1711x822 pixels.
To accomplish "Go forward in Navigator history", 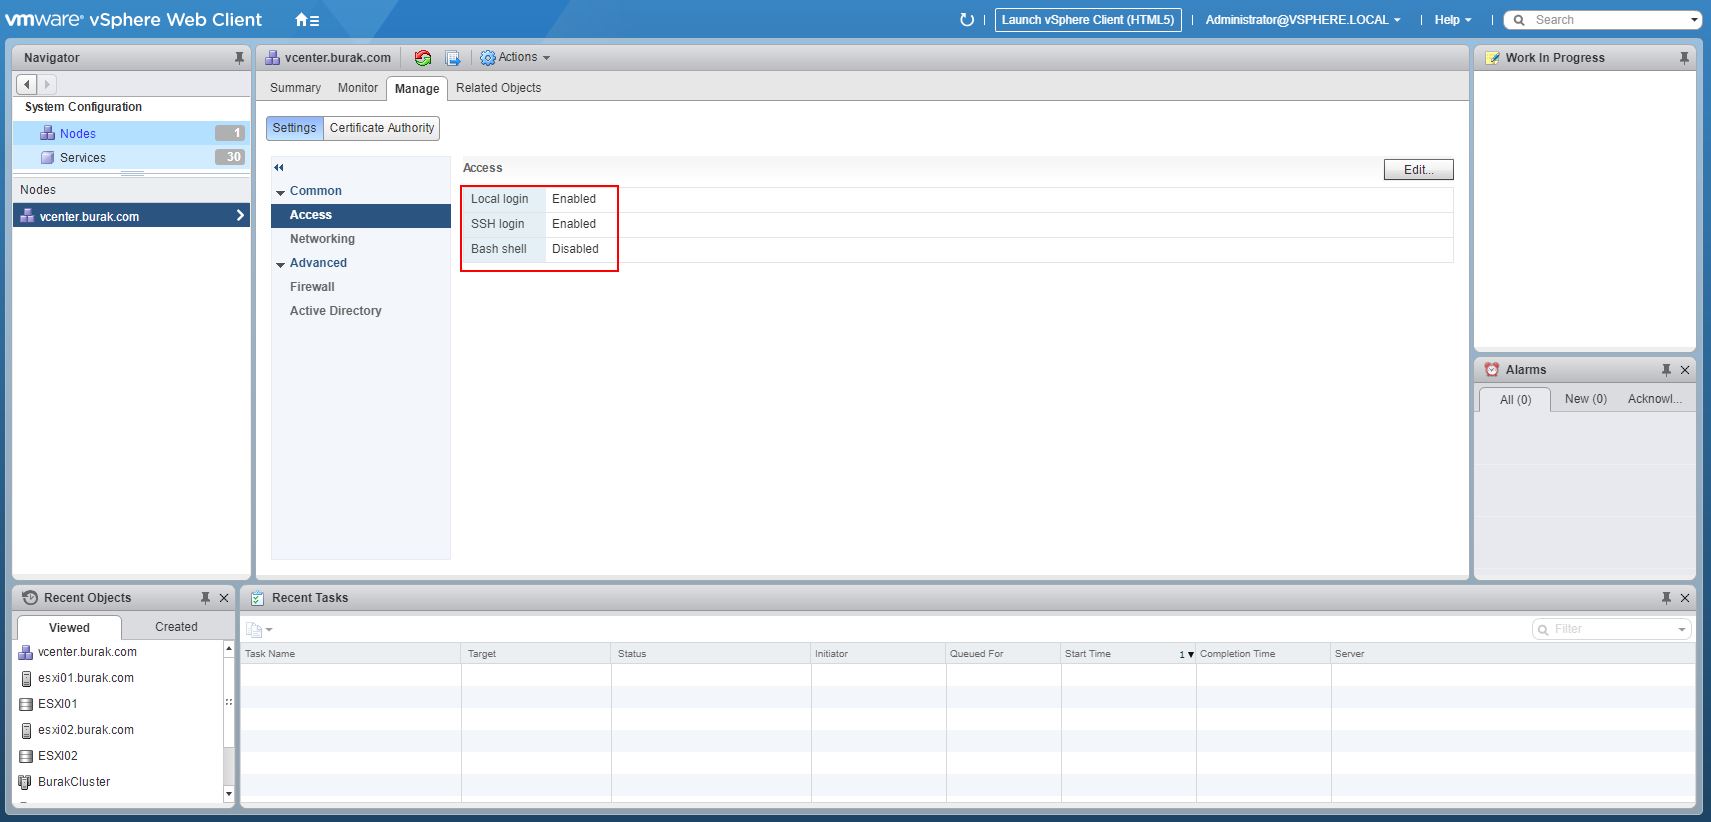I will pos(46,85).
